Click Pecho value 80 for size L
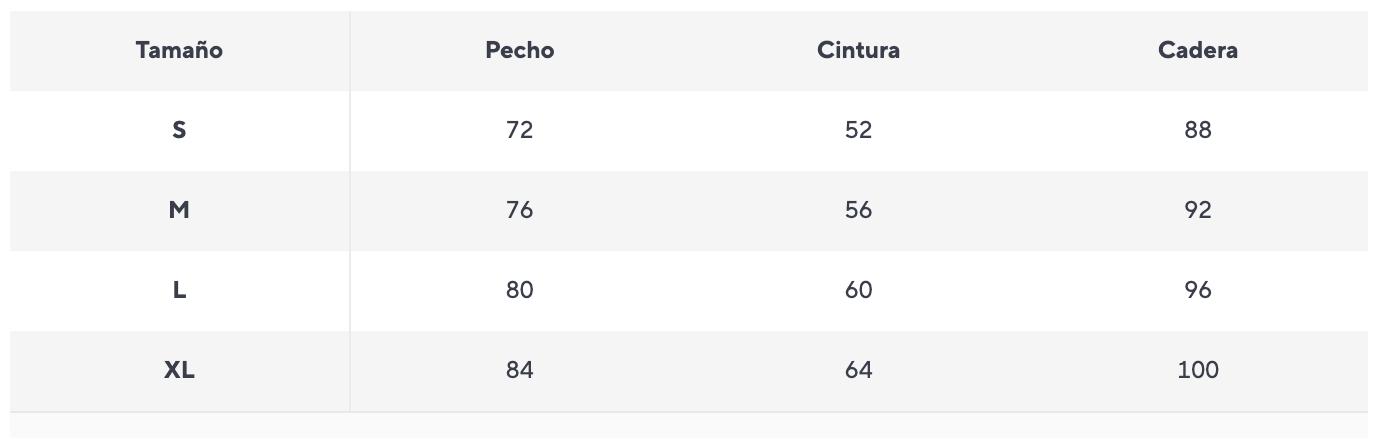This screenshot has width=1376, height=438. pyautogui.click(x=519, y=290)
